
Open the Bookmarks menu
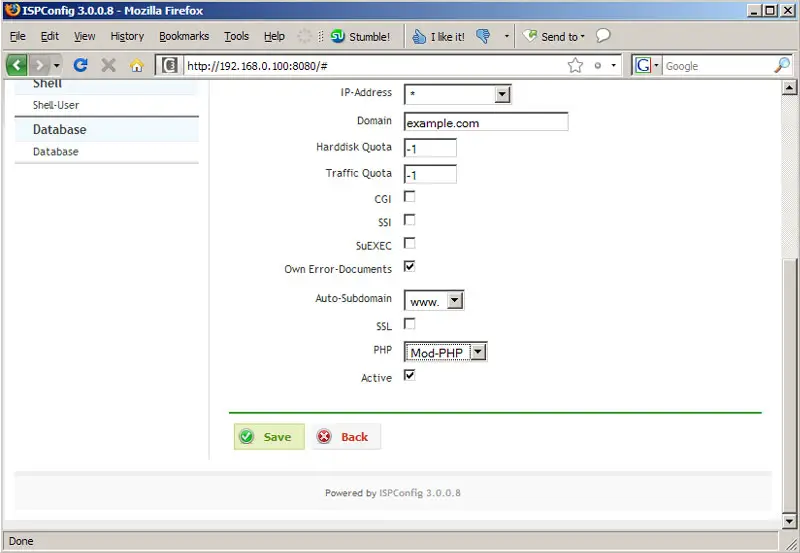(184, 36)
